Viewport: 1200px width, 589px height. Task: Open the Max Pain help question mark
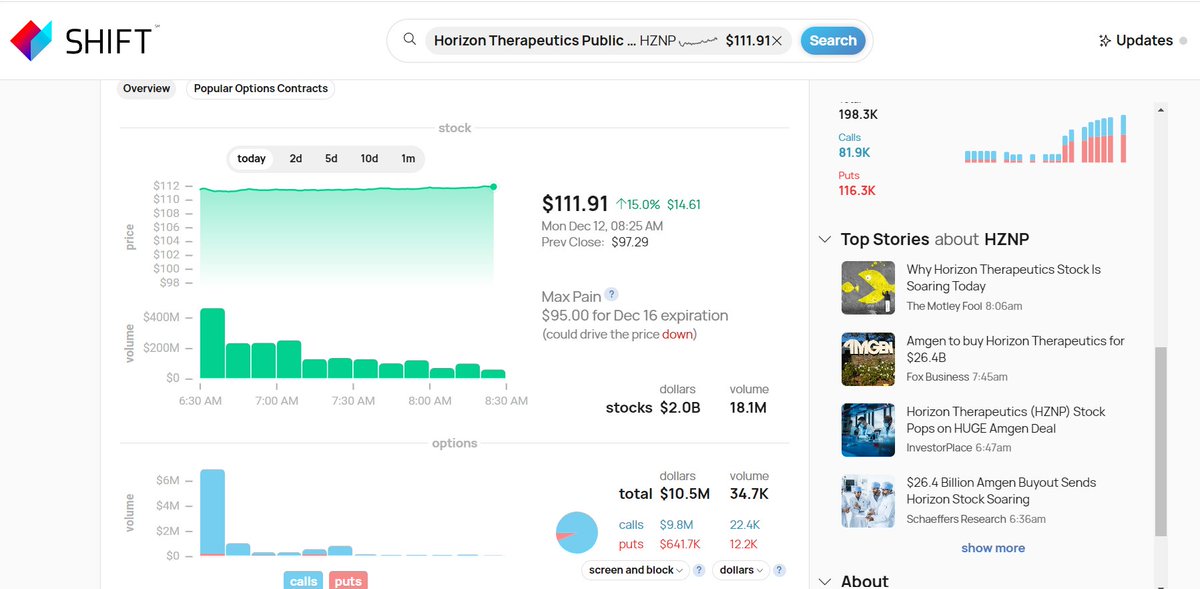tap(612, 295)
